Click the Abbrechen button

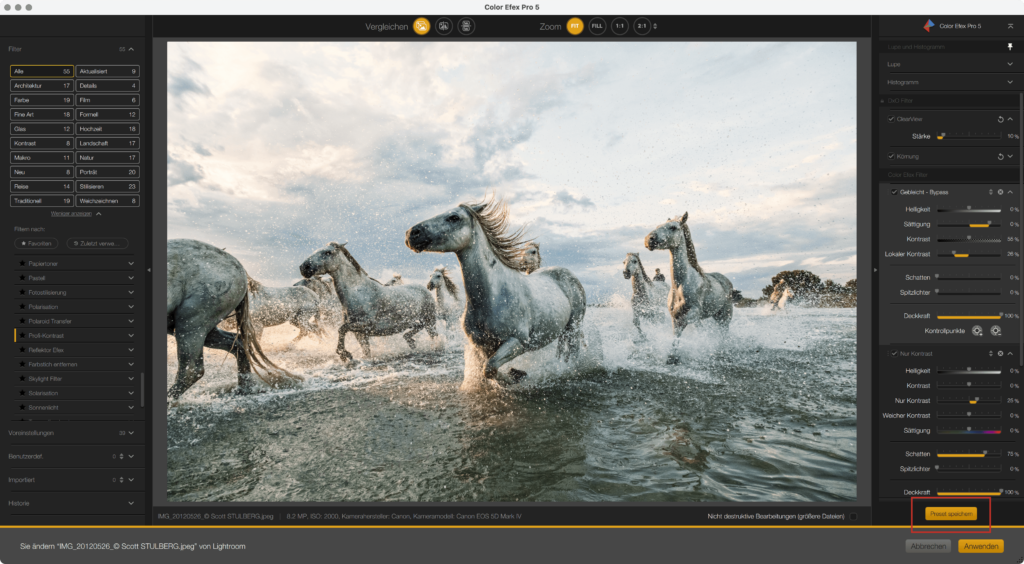pyautogui.click(x=928, y=546)
